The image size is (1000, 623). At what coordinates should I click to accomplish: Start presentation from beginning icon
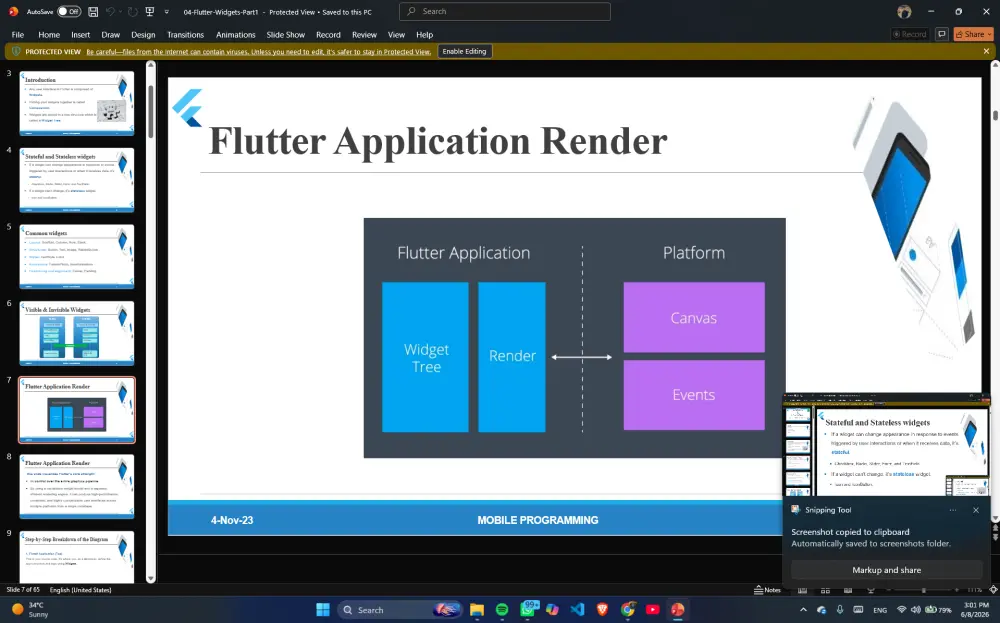click(x=150, y=11)
